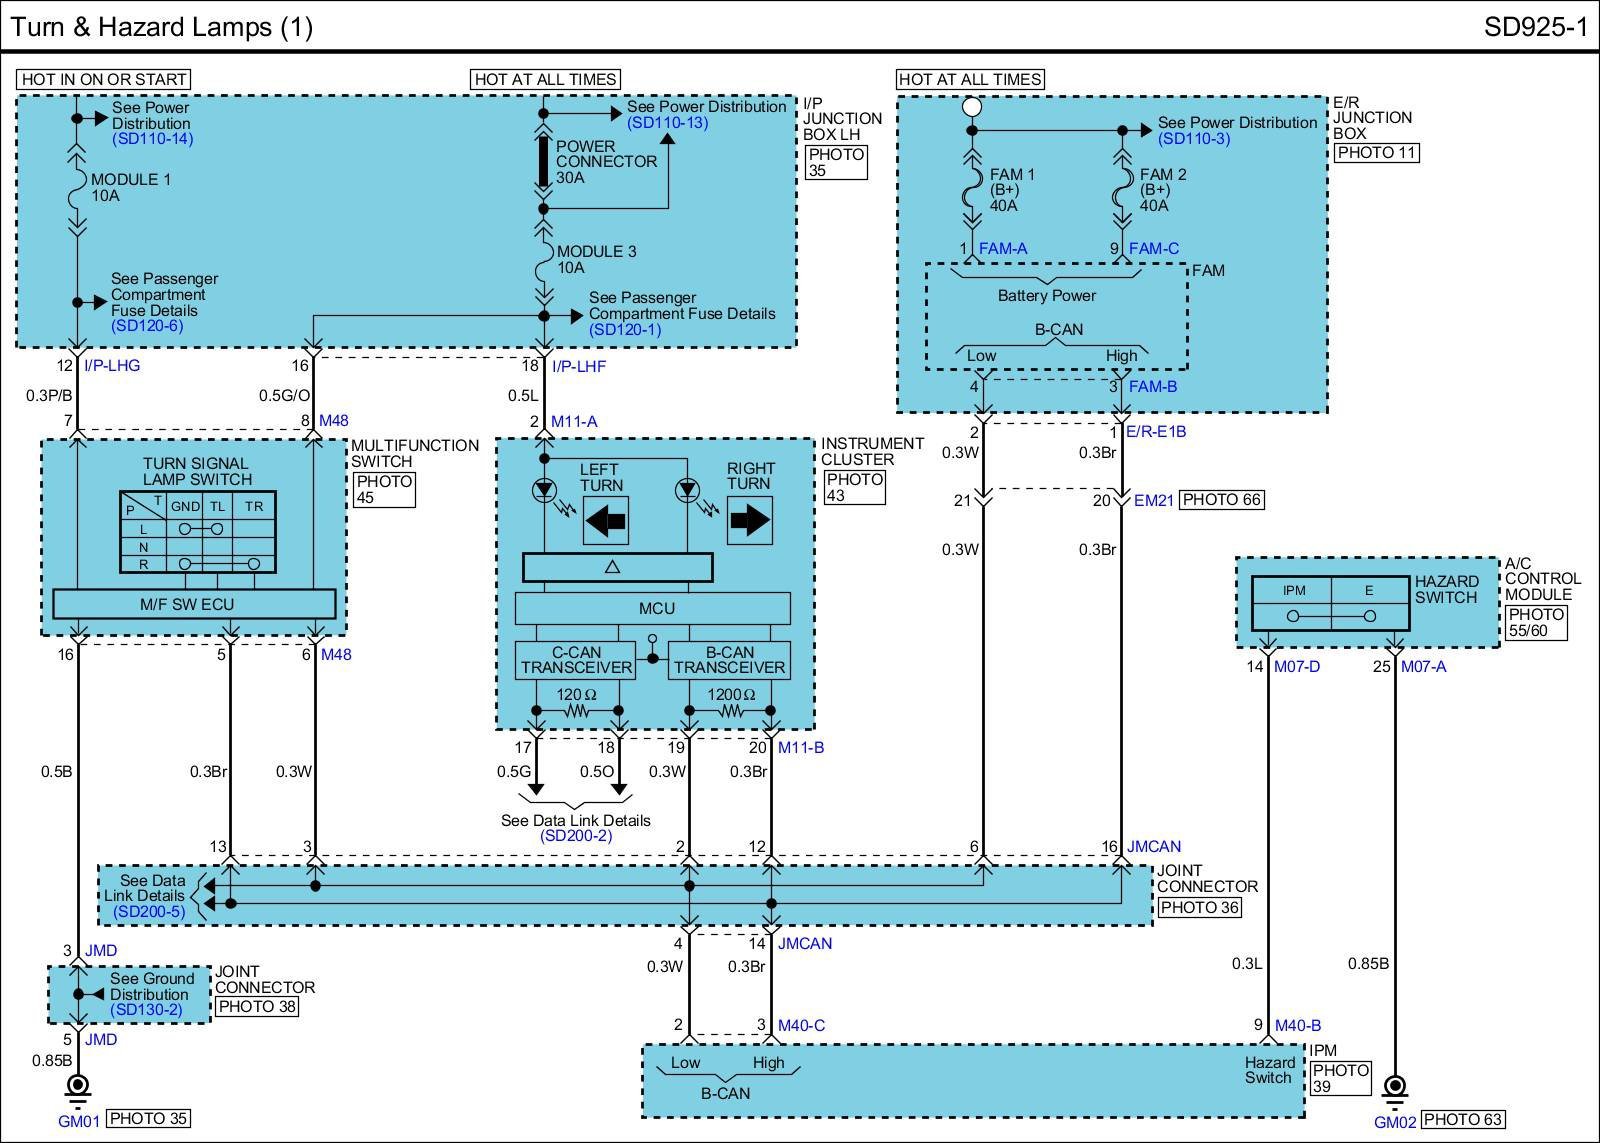Open the SD110-14 power distribution link
1600x1143 pixels.
click(x=152, y=139)
